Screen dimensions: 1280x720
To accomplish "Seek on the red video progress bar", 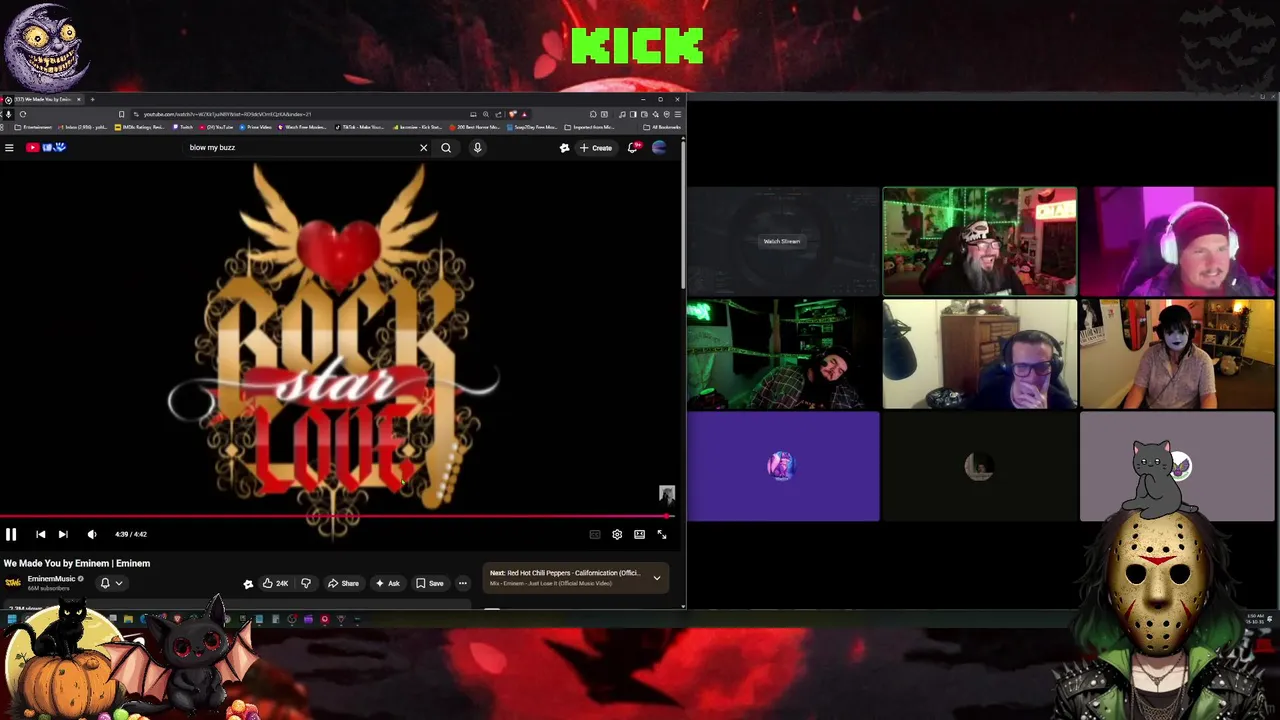I will (335, 517).
